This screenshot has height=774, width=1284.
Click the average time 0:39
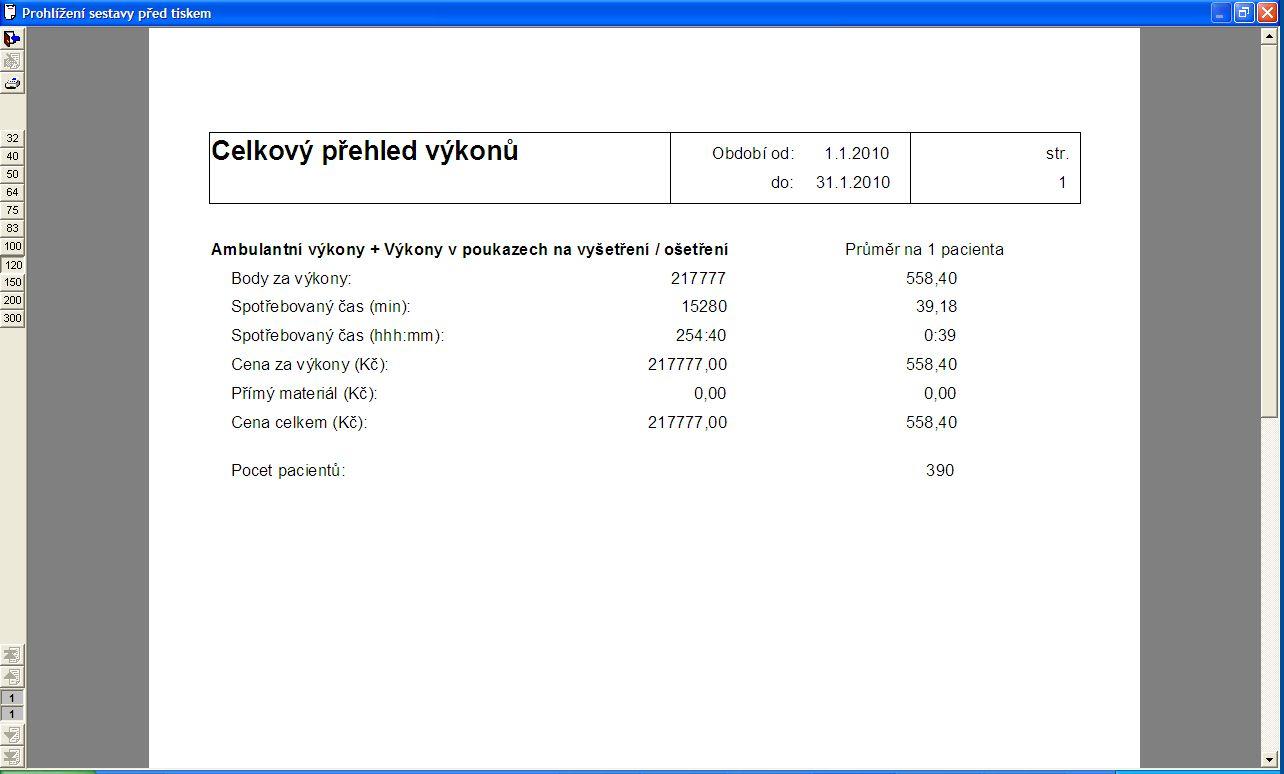[x=940, y=335]
